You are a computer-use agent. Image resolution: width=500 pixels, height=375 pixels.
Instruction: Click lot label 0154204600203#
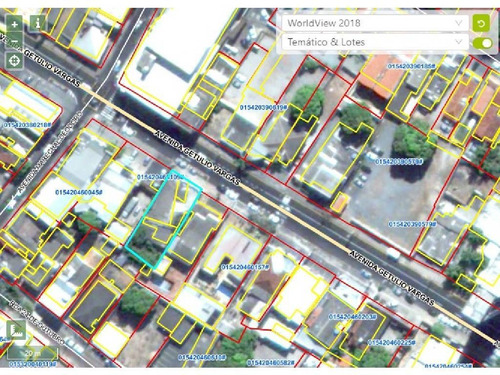[353, 316]
